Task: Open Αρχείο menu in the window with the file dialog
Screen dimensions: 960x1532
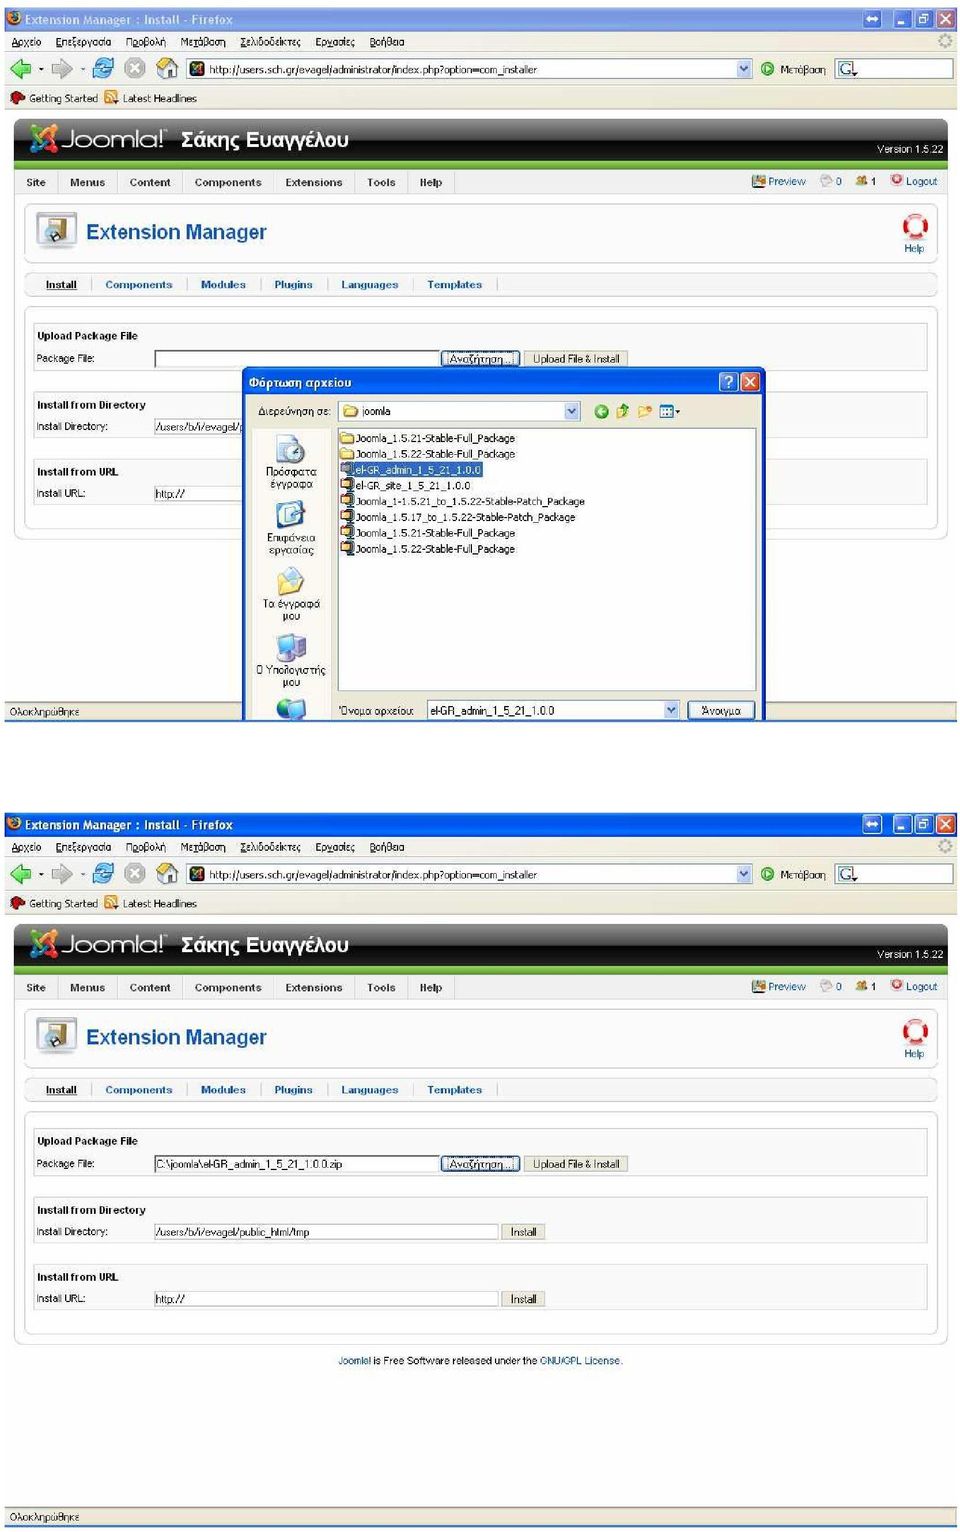Action: point(26,42)
